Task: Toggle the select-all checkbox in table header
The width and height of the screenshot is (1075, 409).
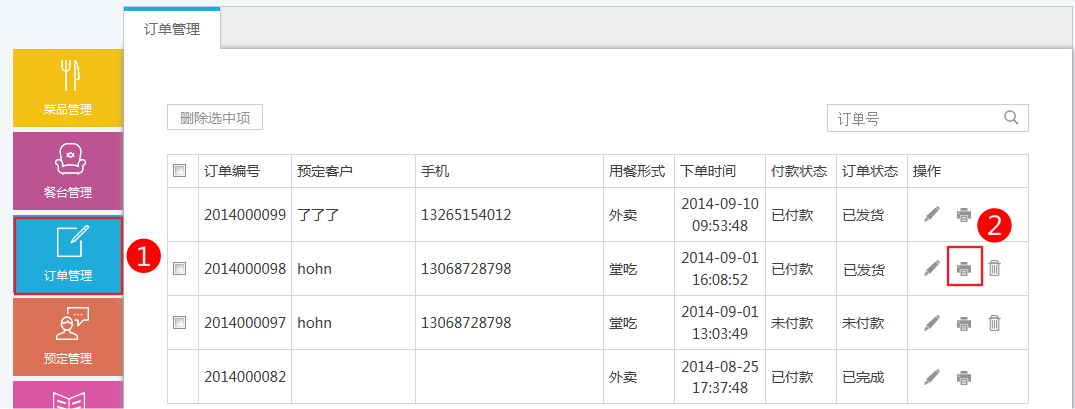Action: click(180, 171)
